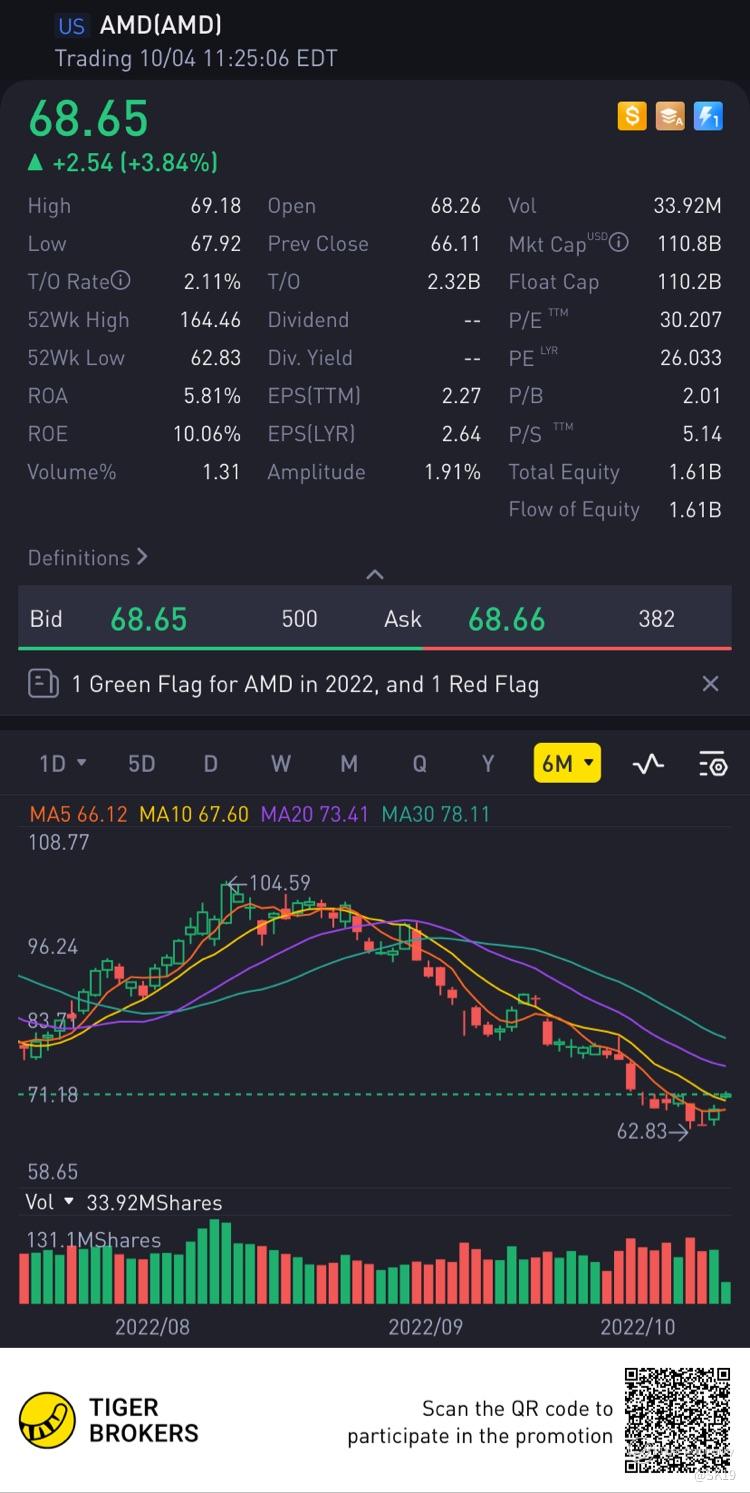The height and width of the screenshot is (1493, 750).
Task: Tap the 2022/09 date axis label
Action: 426,1327
